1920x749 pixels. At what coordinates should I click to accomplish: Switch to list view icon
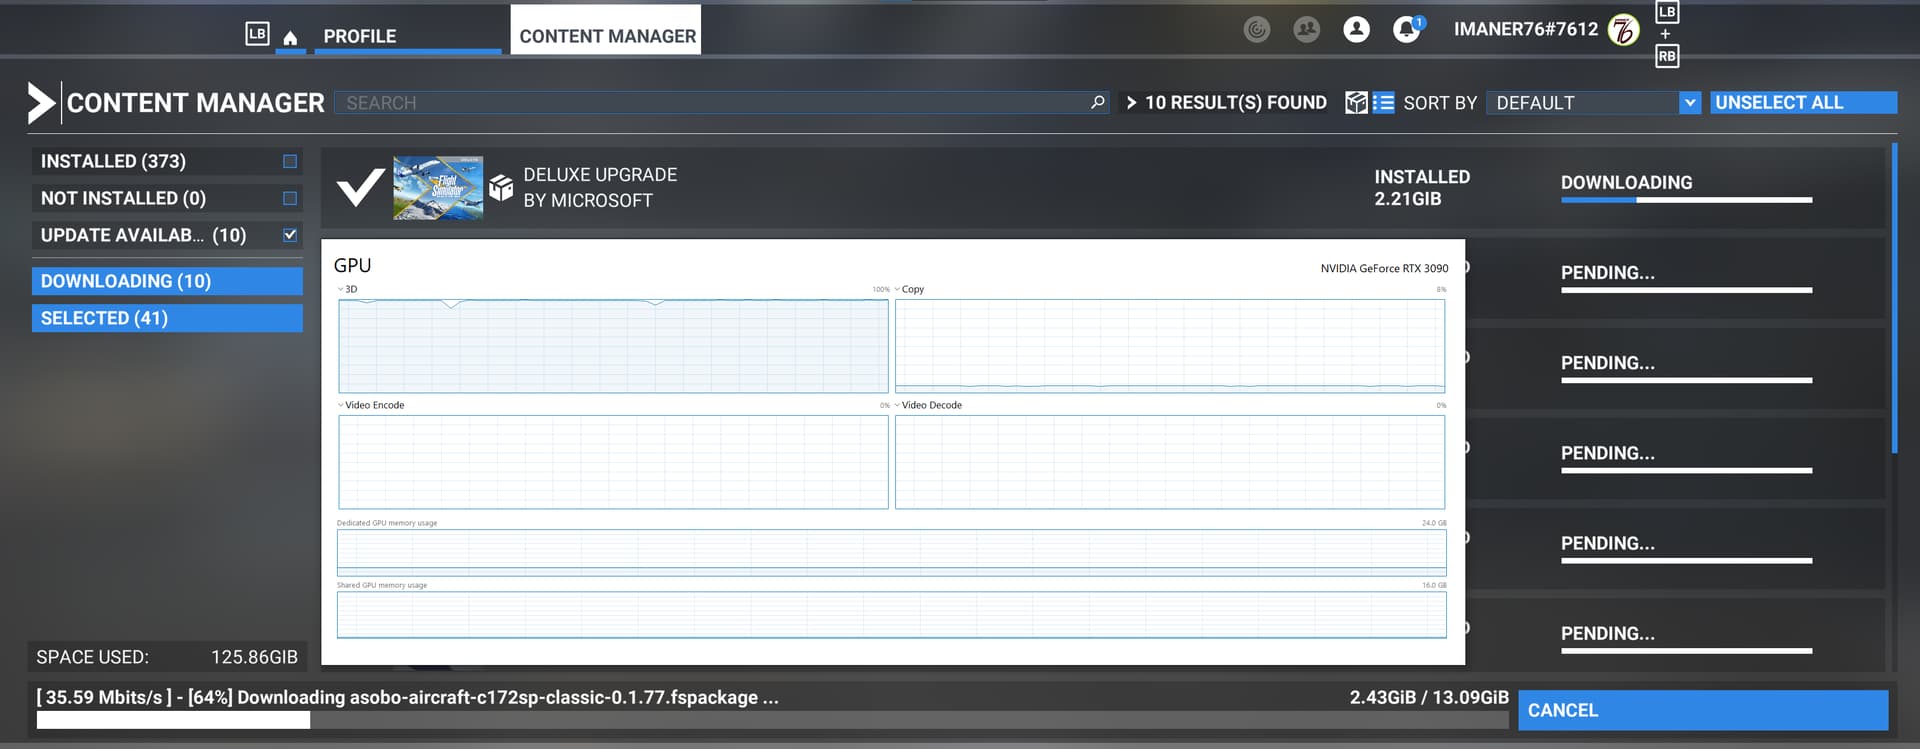[x=1383, y=102]
